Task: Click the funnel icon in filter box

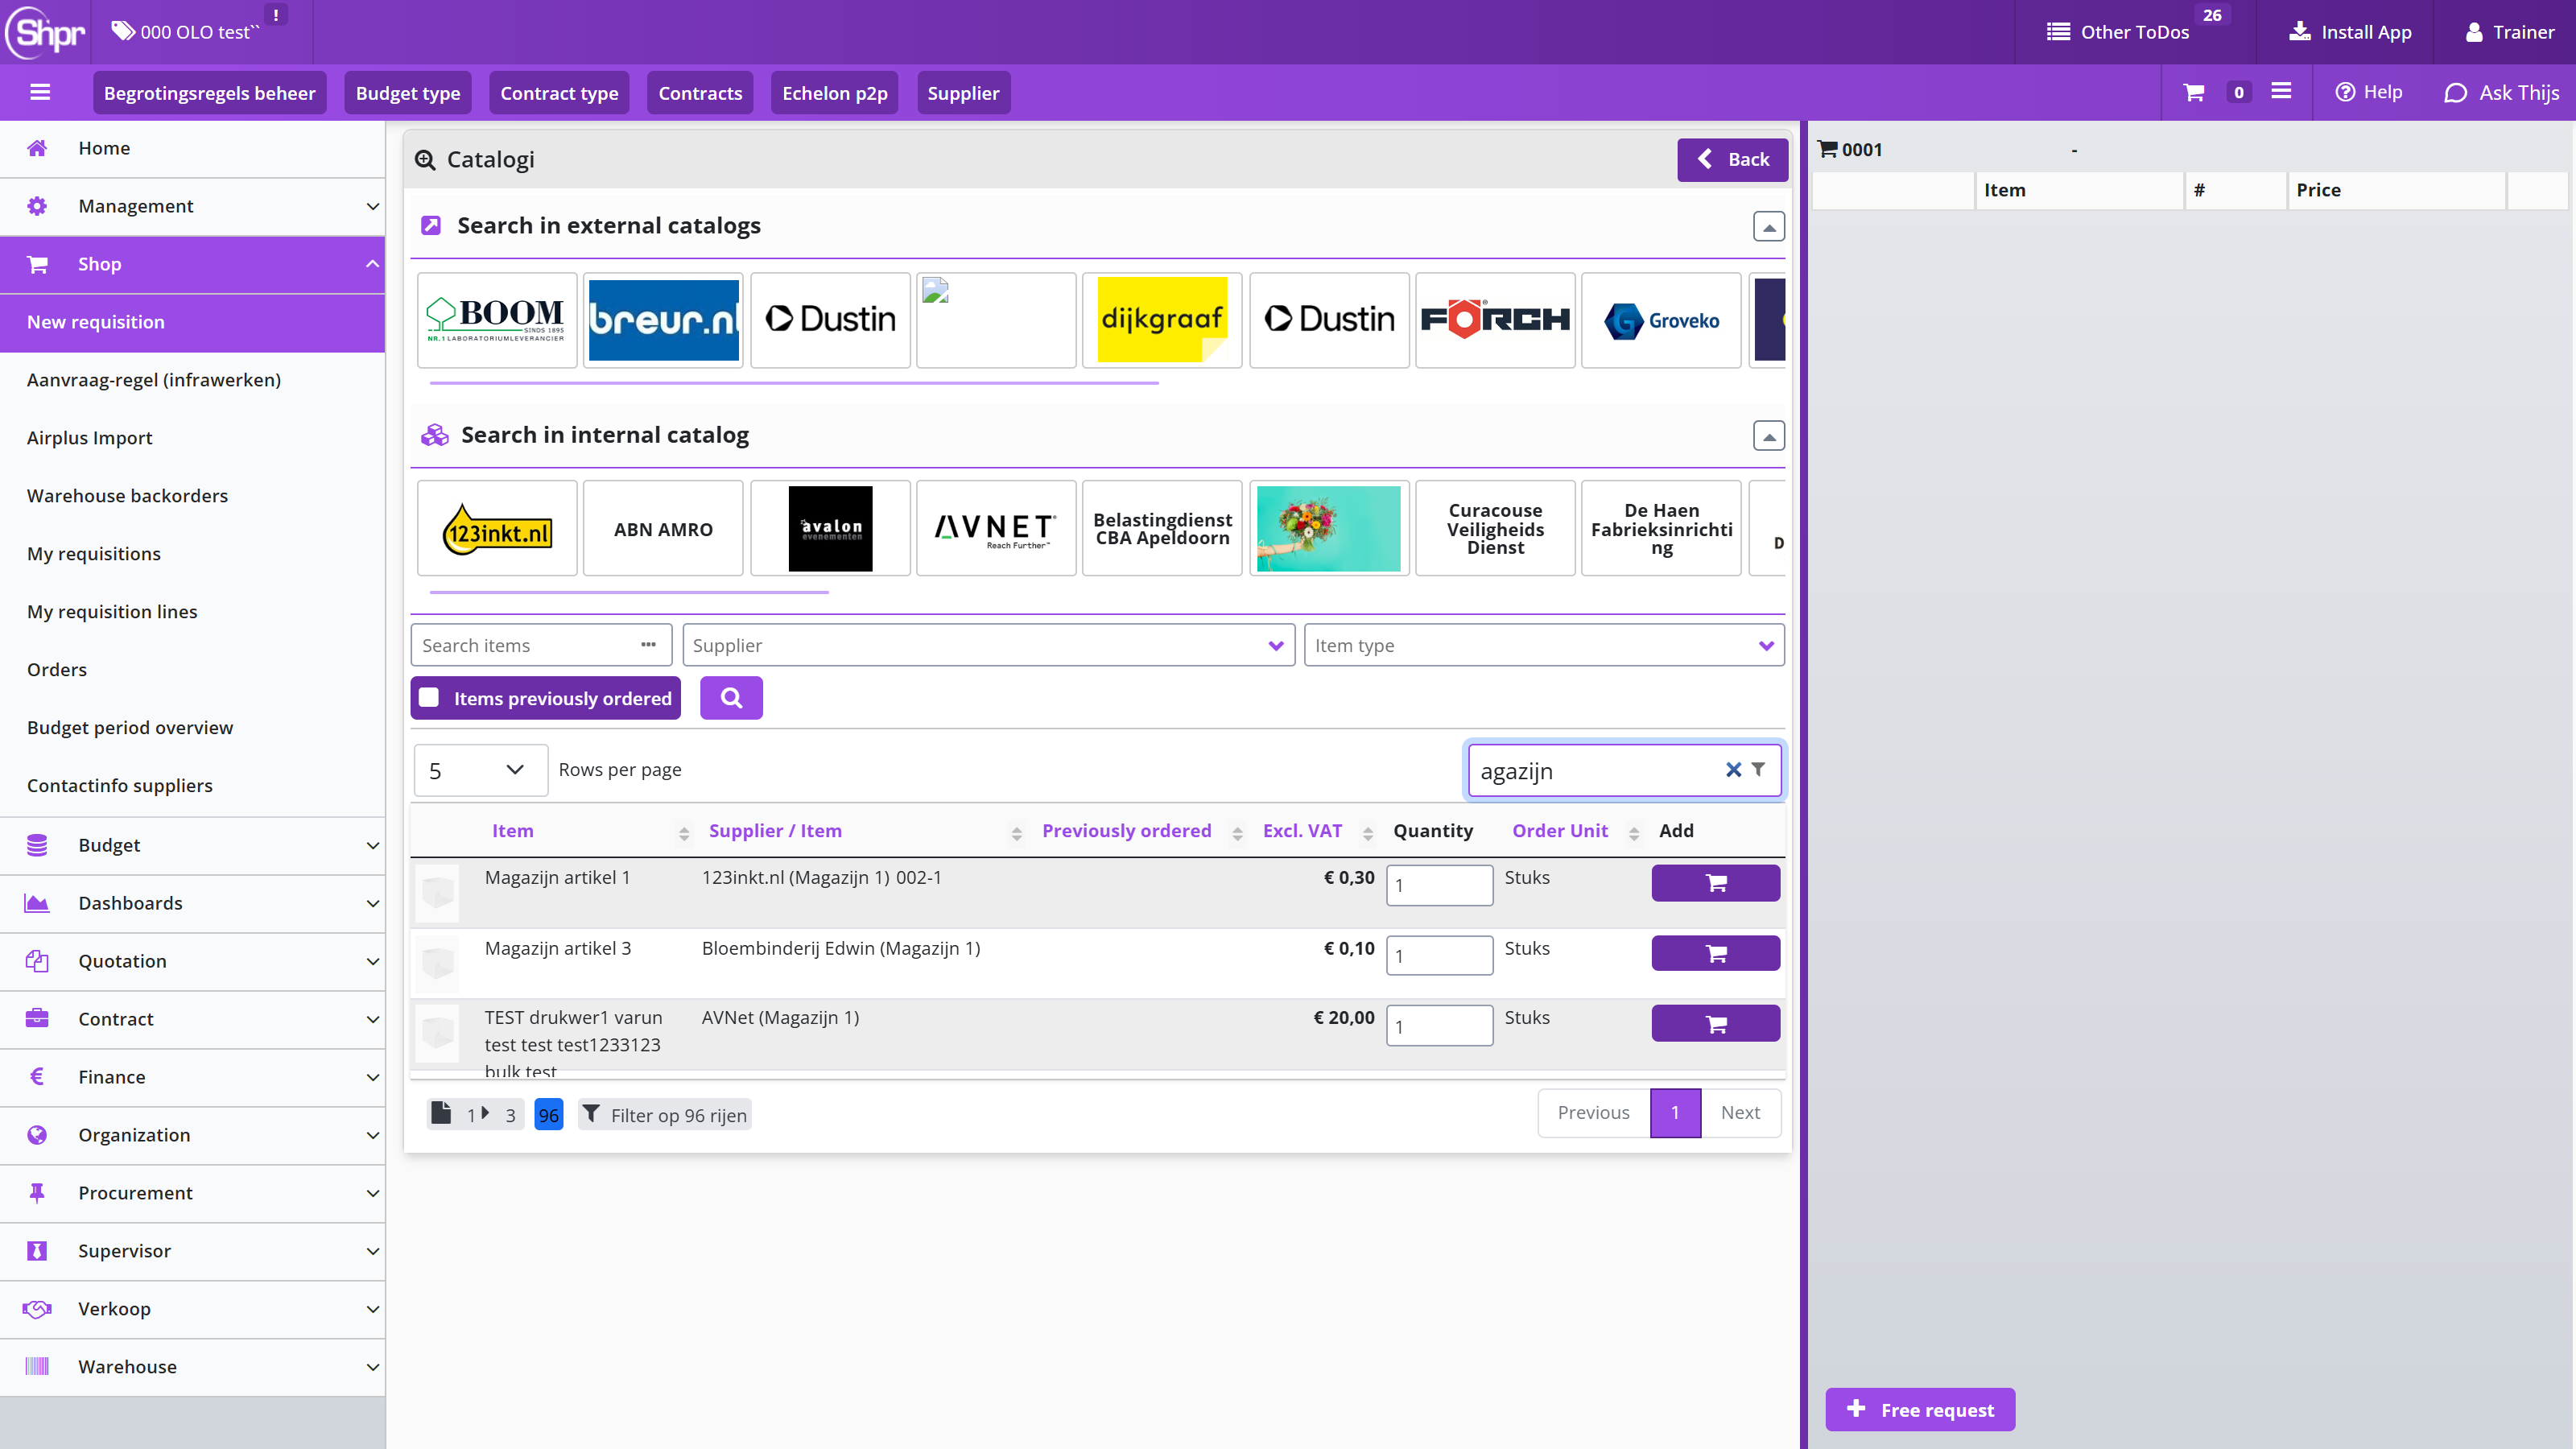Action: (x=1758, y=770)
